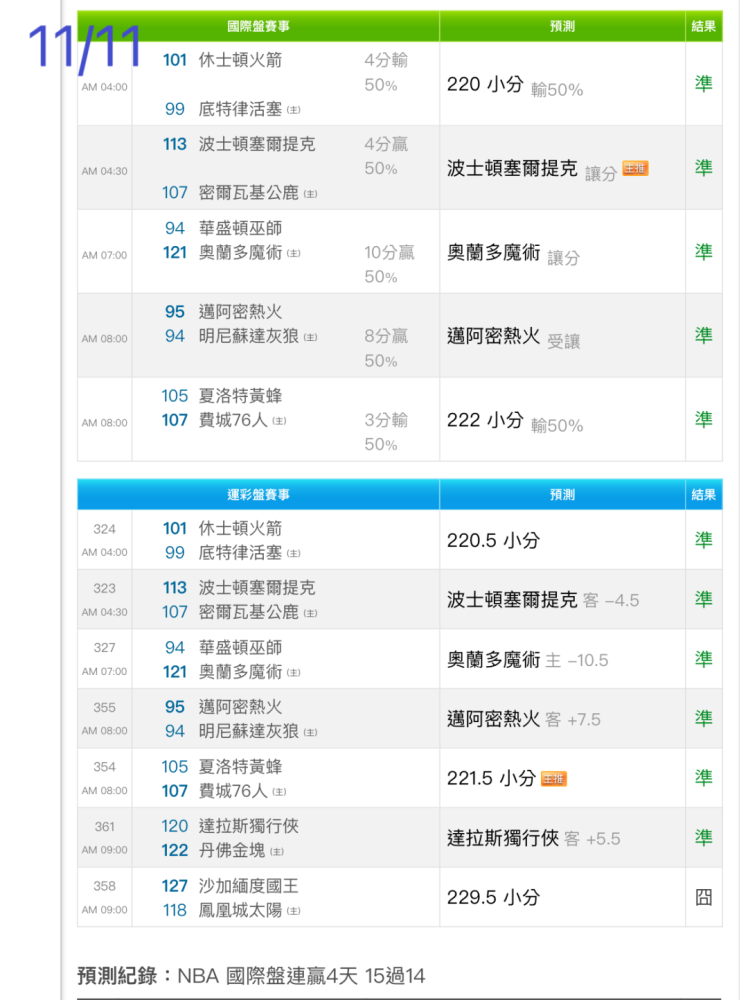Click game number 355

[x=105, y=707]
